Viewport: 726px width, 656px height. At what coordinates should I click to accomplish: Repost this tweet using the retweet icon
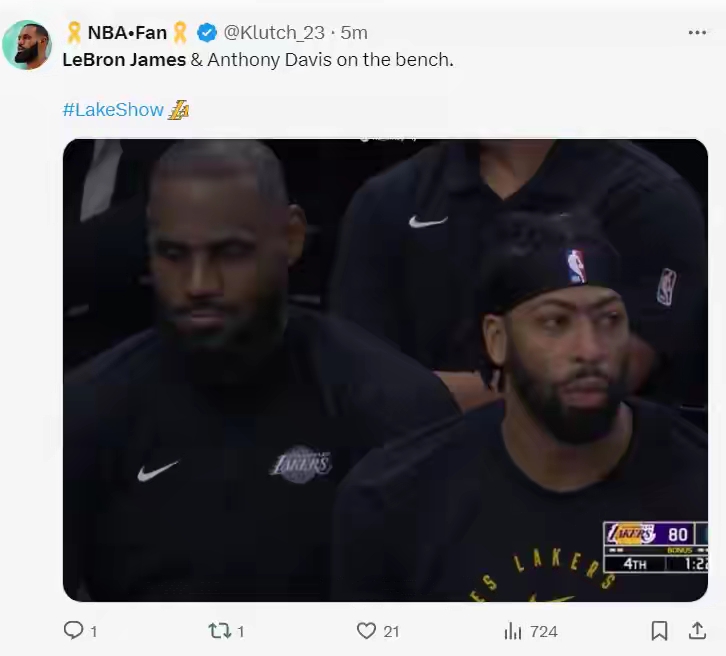(x=219, y=631)
